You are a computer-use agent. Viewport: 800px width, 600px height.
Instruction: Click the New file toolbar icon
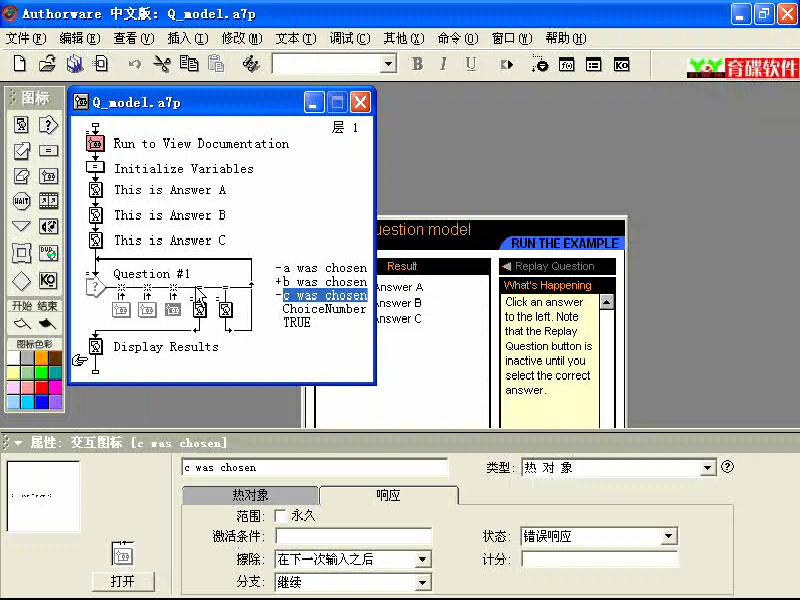pos(19,64)
